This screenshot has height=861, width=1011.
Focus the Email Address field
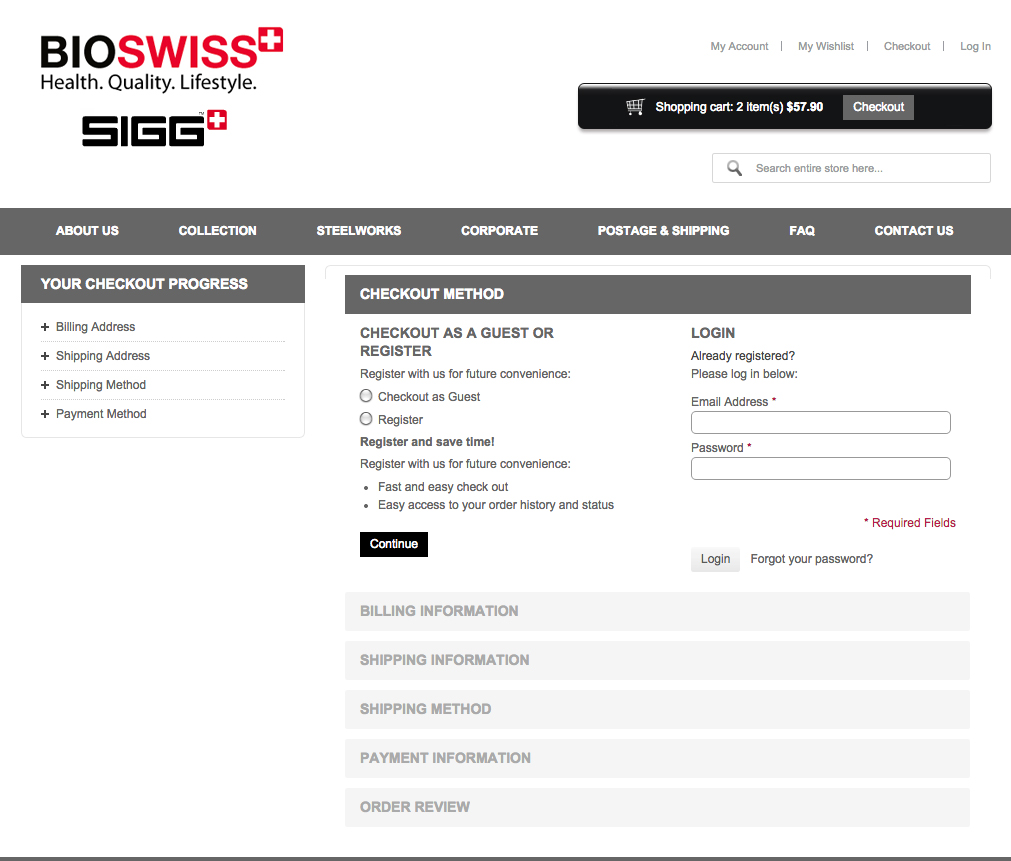tap(820, 422)
